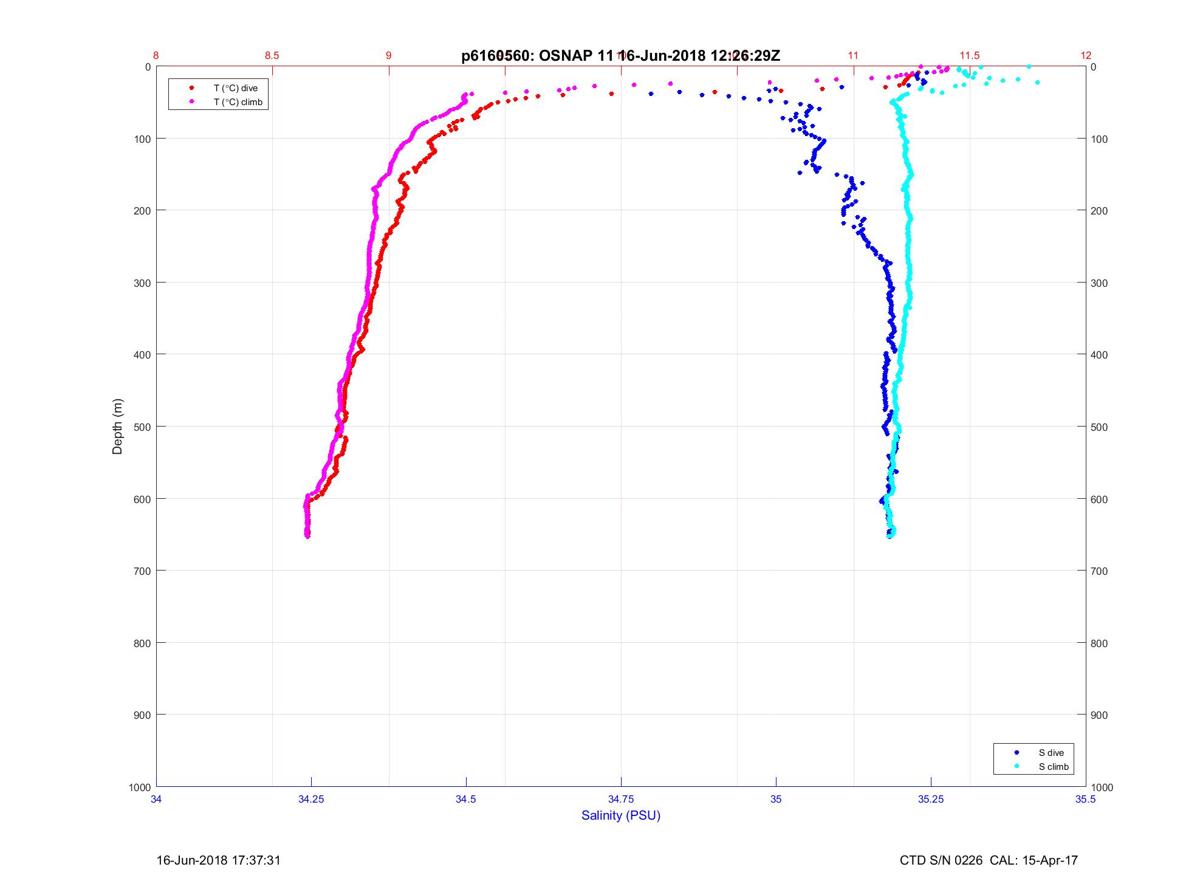Click the temperature legend box
The width and height of the screenshot is (1200, 885).
point(218,95)
